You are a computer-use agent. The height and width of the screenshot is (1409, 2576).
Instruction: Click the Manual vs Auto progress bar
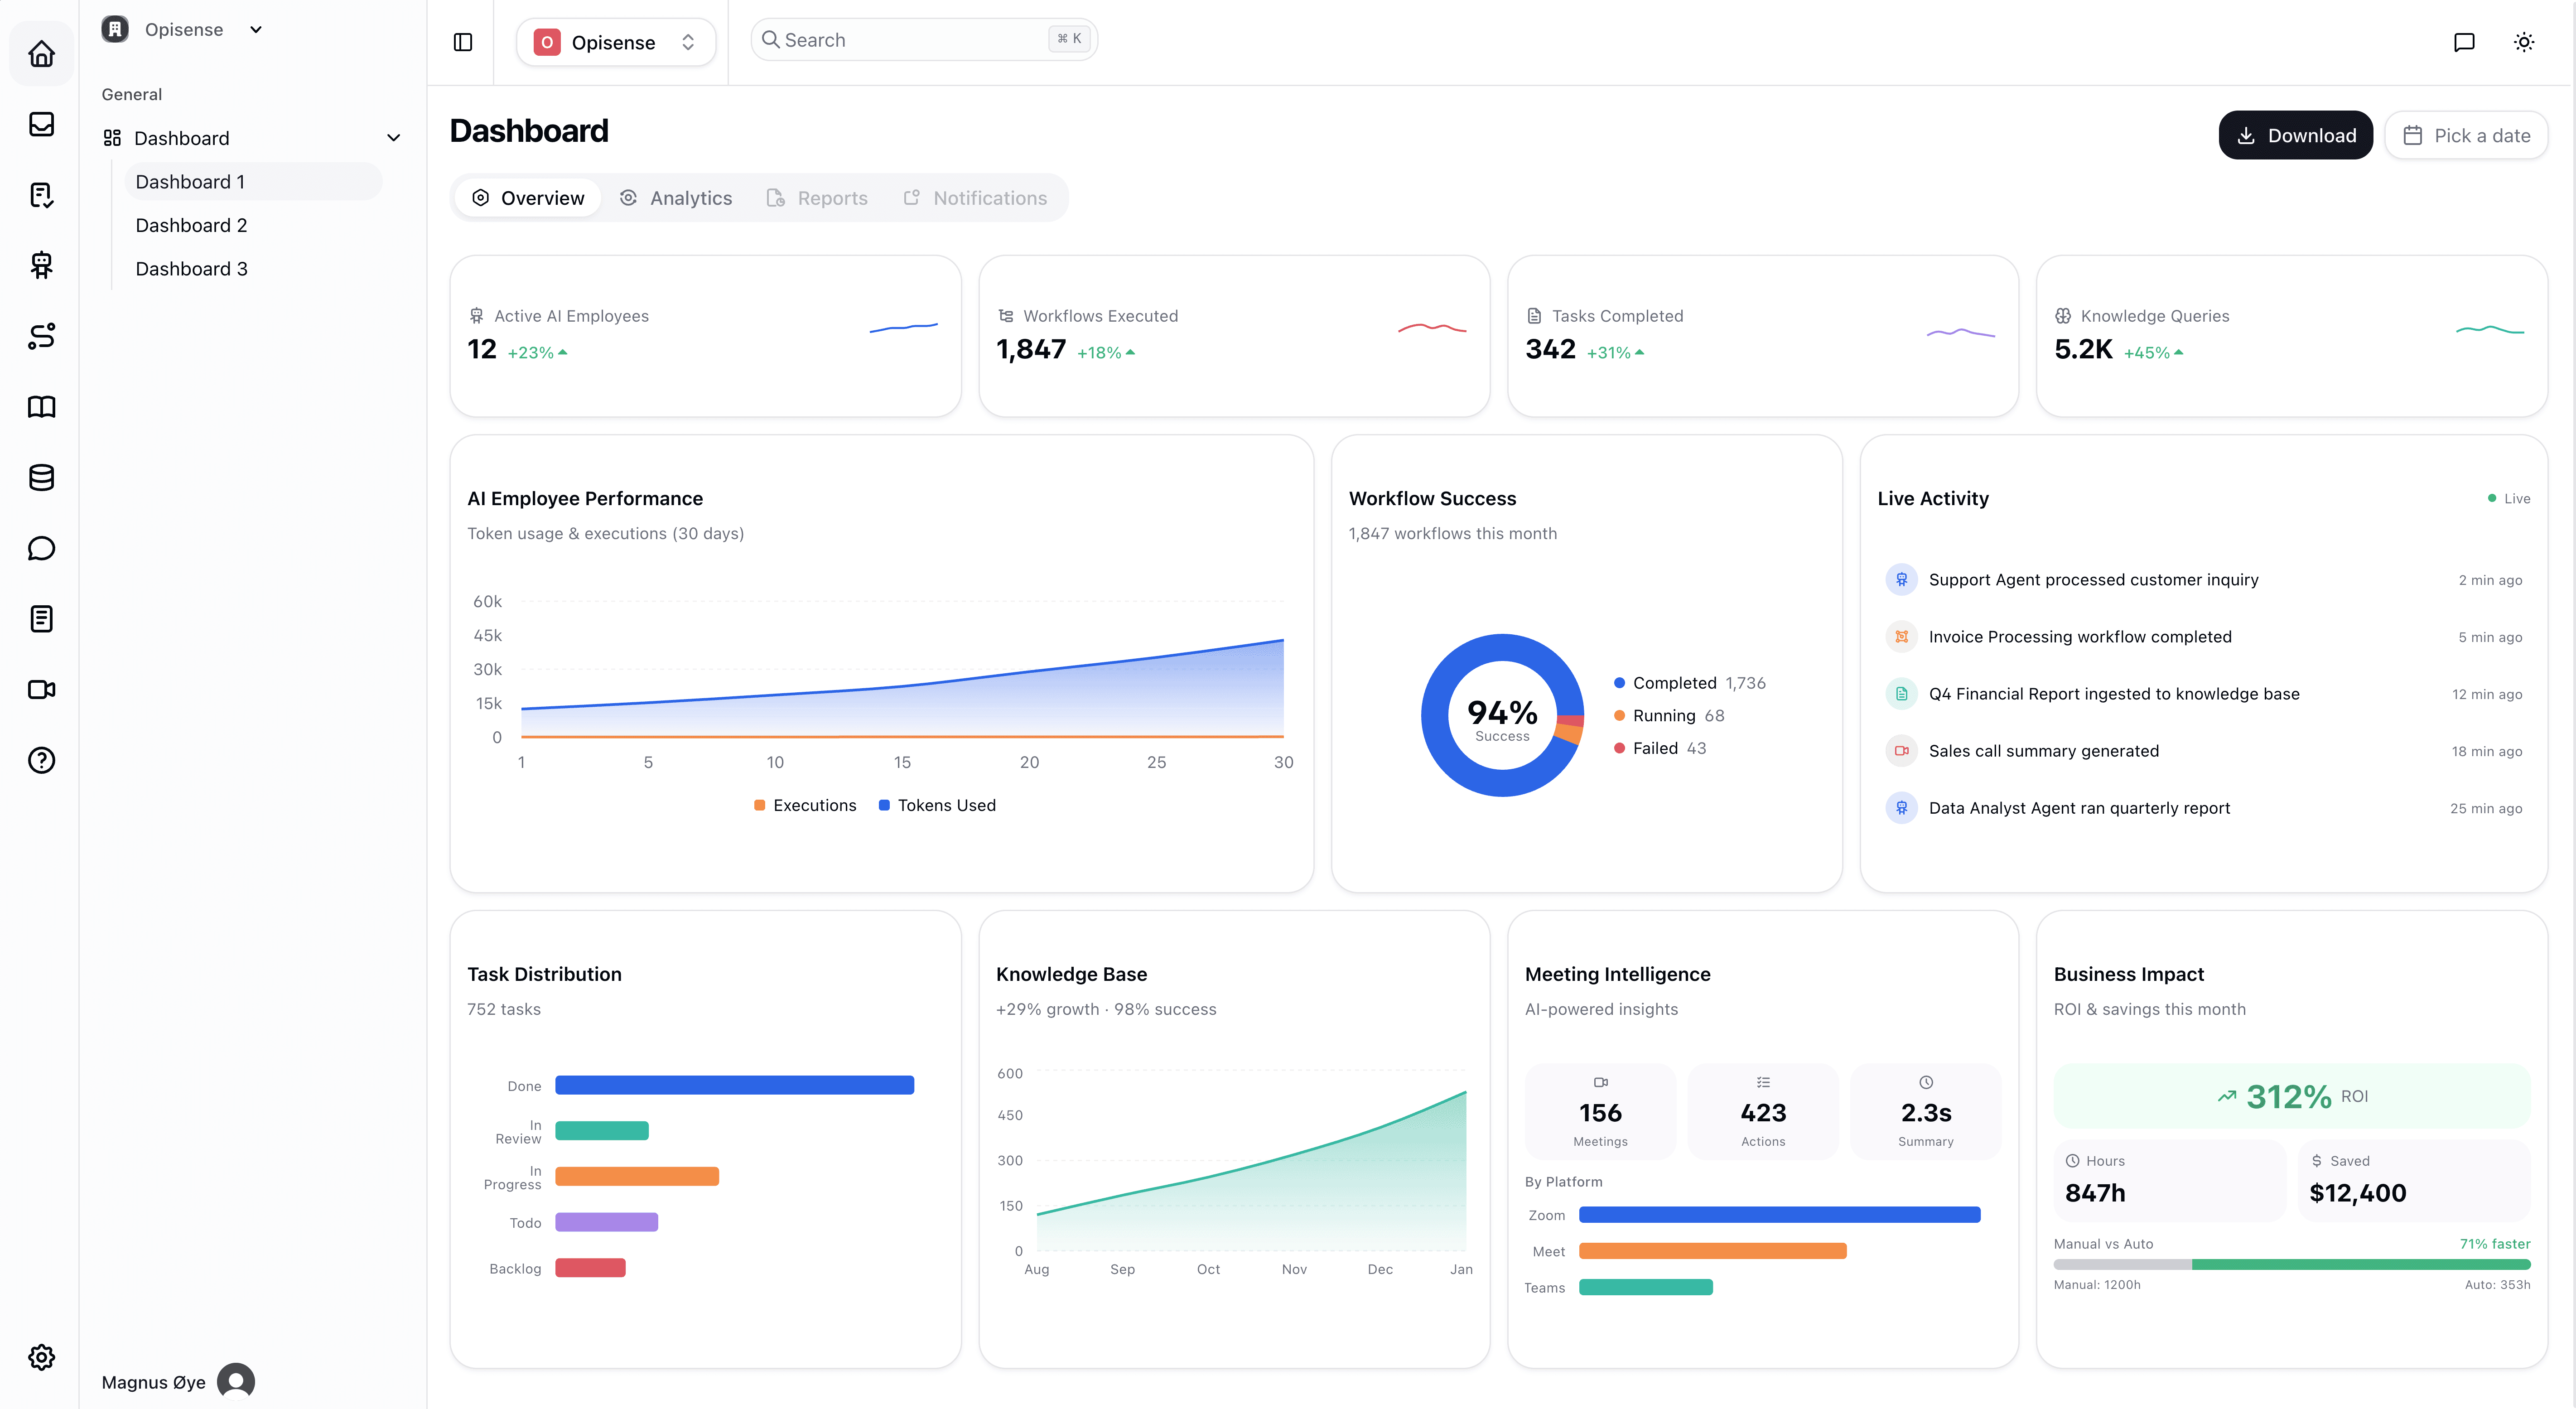click(x=2292, y=1264)
